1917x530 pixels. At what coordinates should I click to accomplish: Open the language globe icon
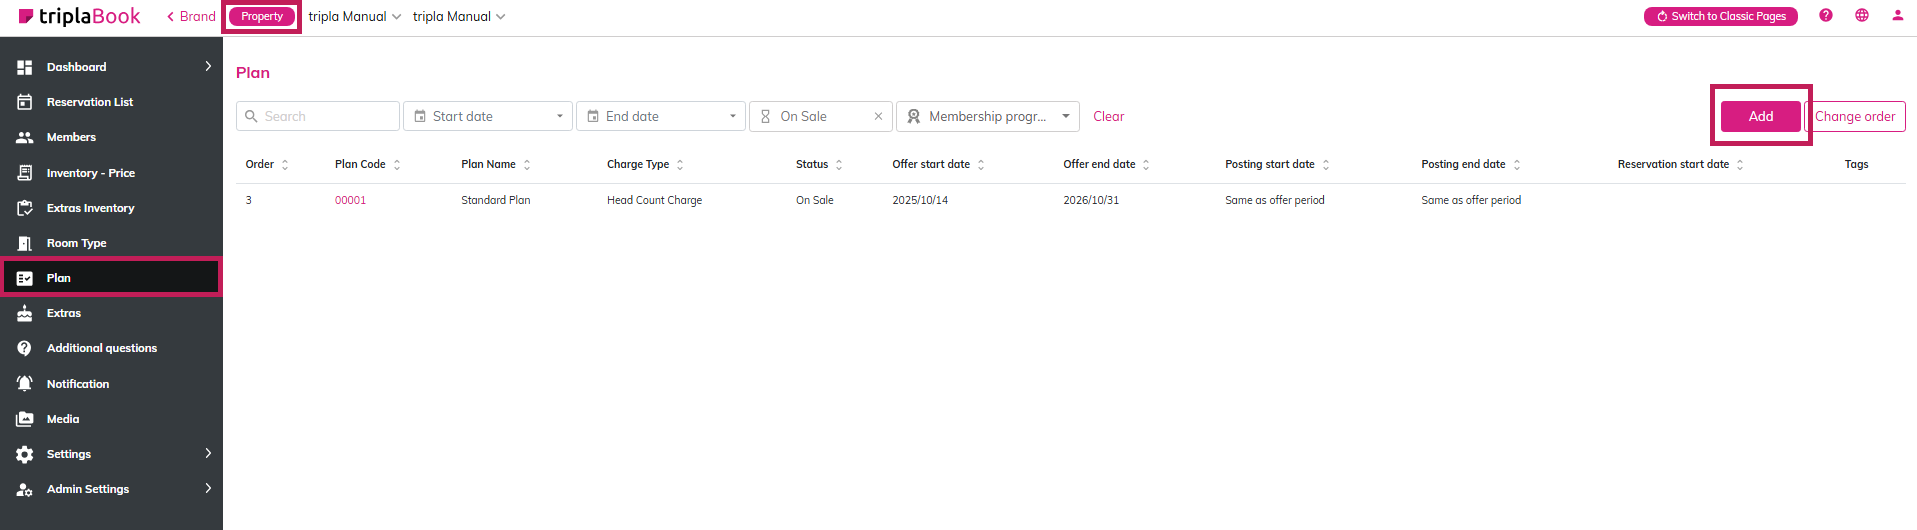tap(1861, 16)
